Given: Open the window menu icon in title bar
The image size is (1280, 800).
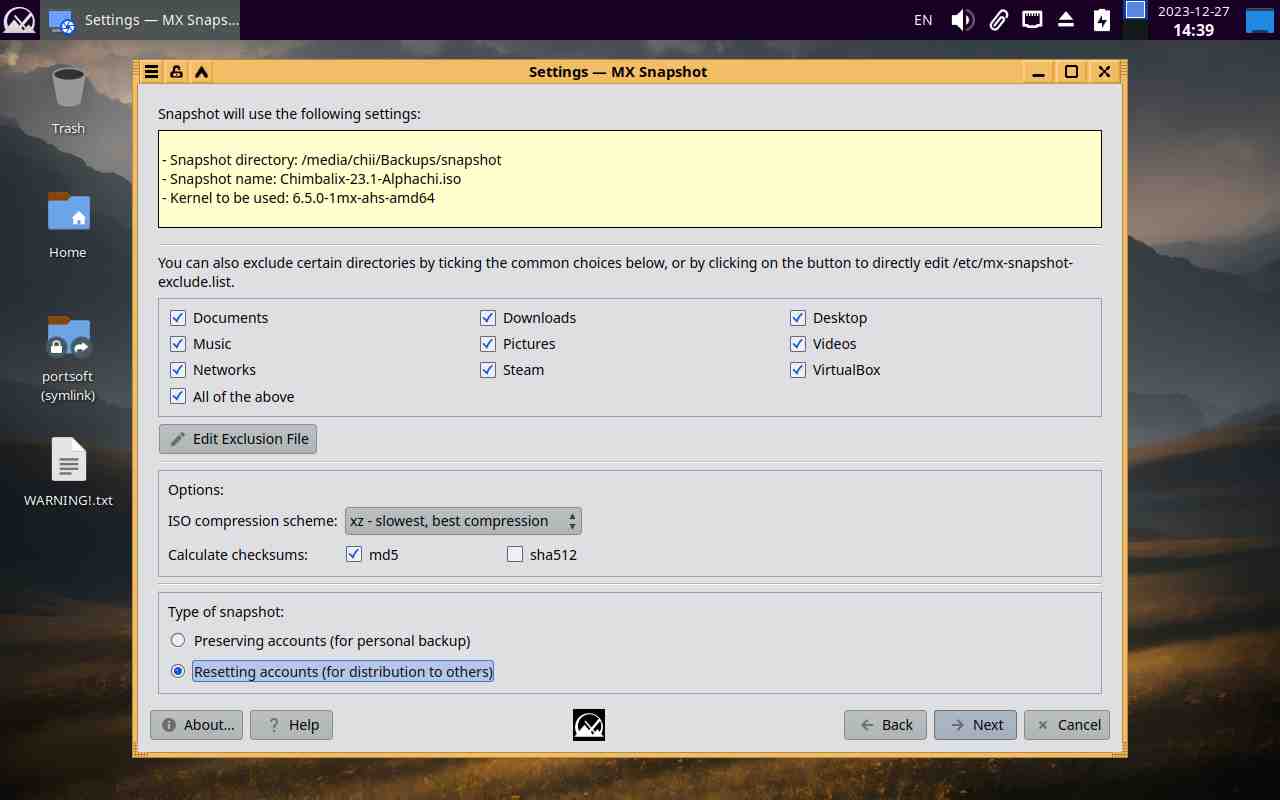Looking at the screenshot, I should 151,72.
